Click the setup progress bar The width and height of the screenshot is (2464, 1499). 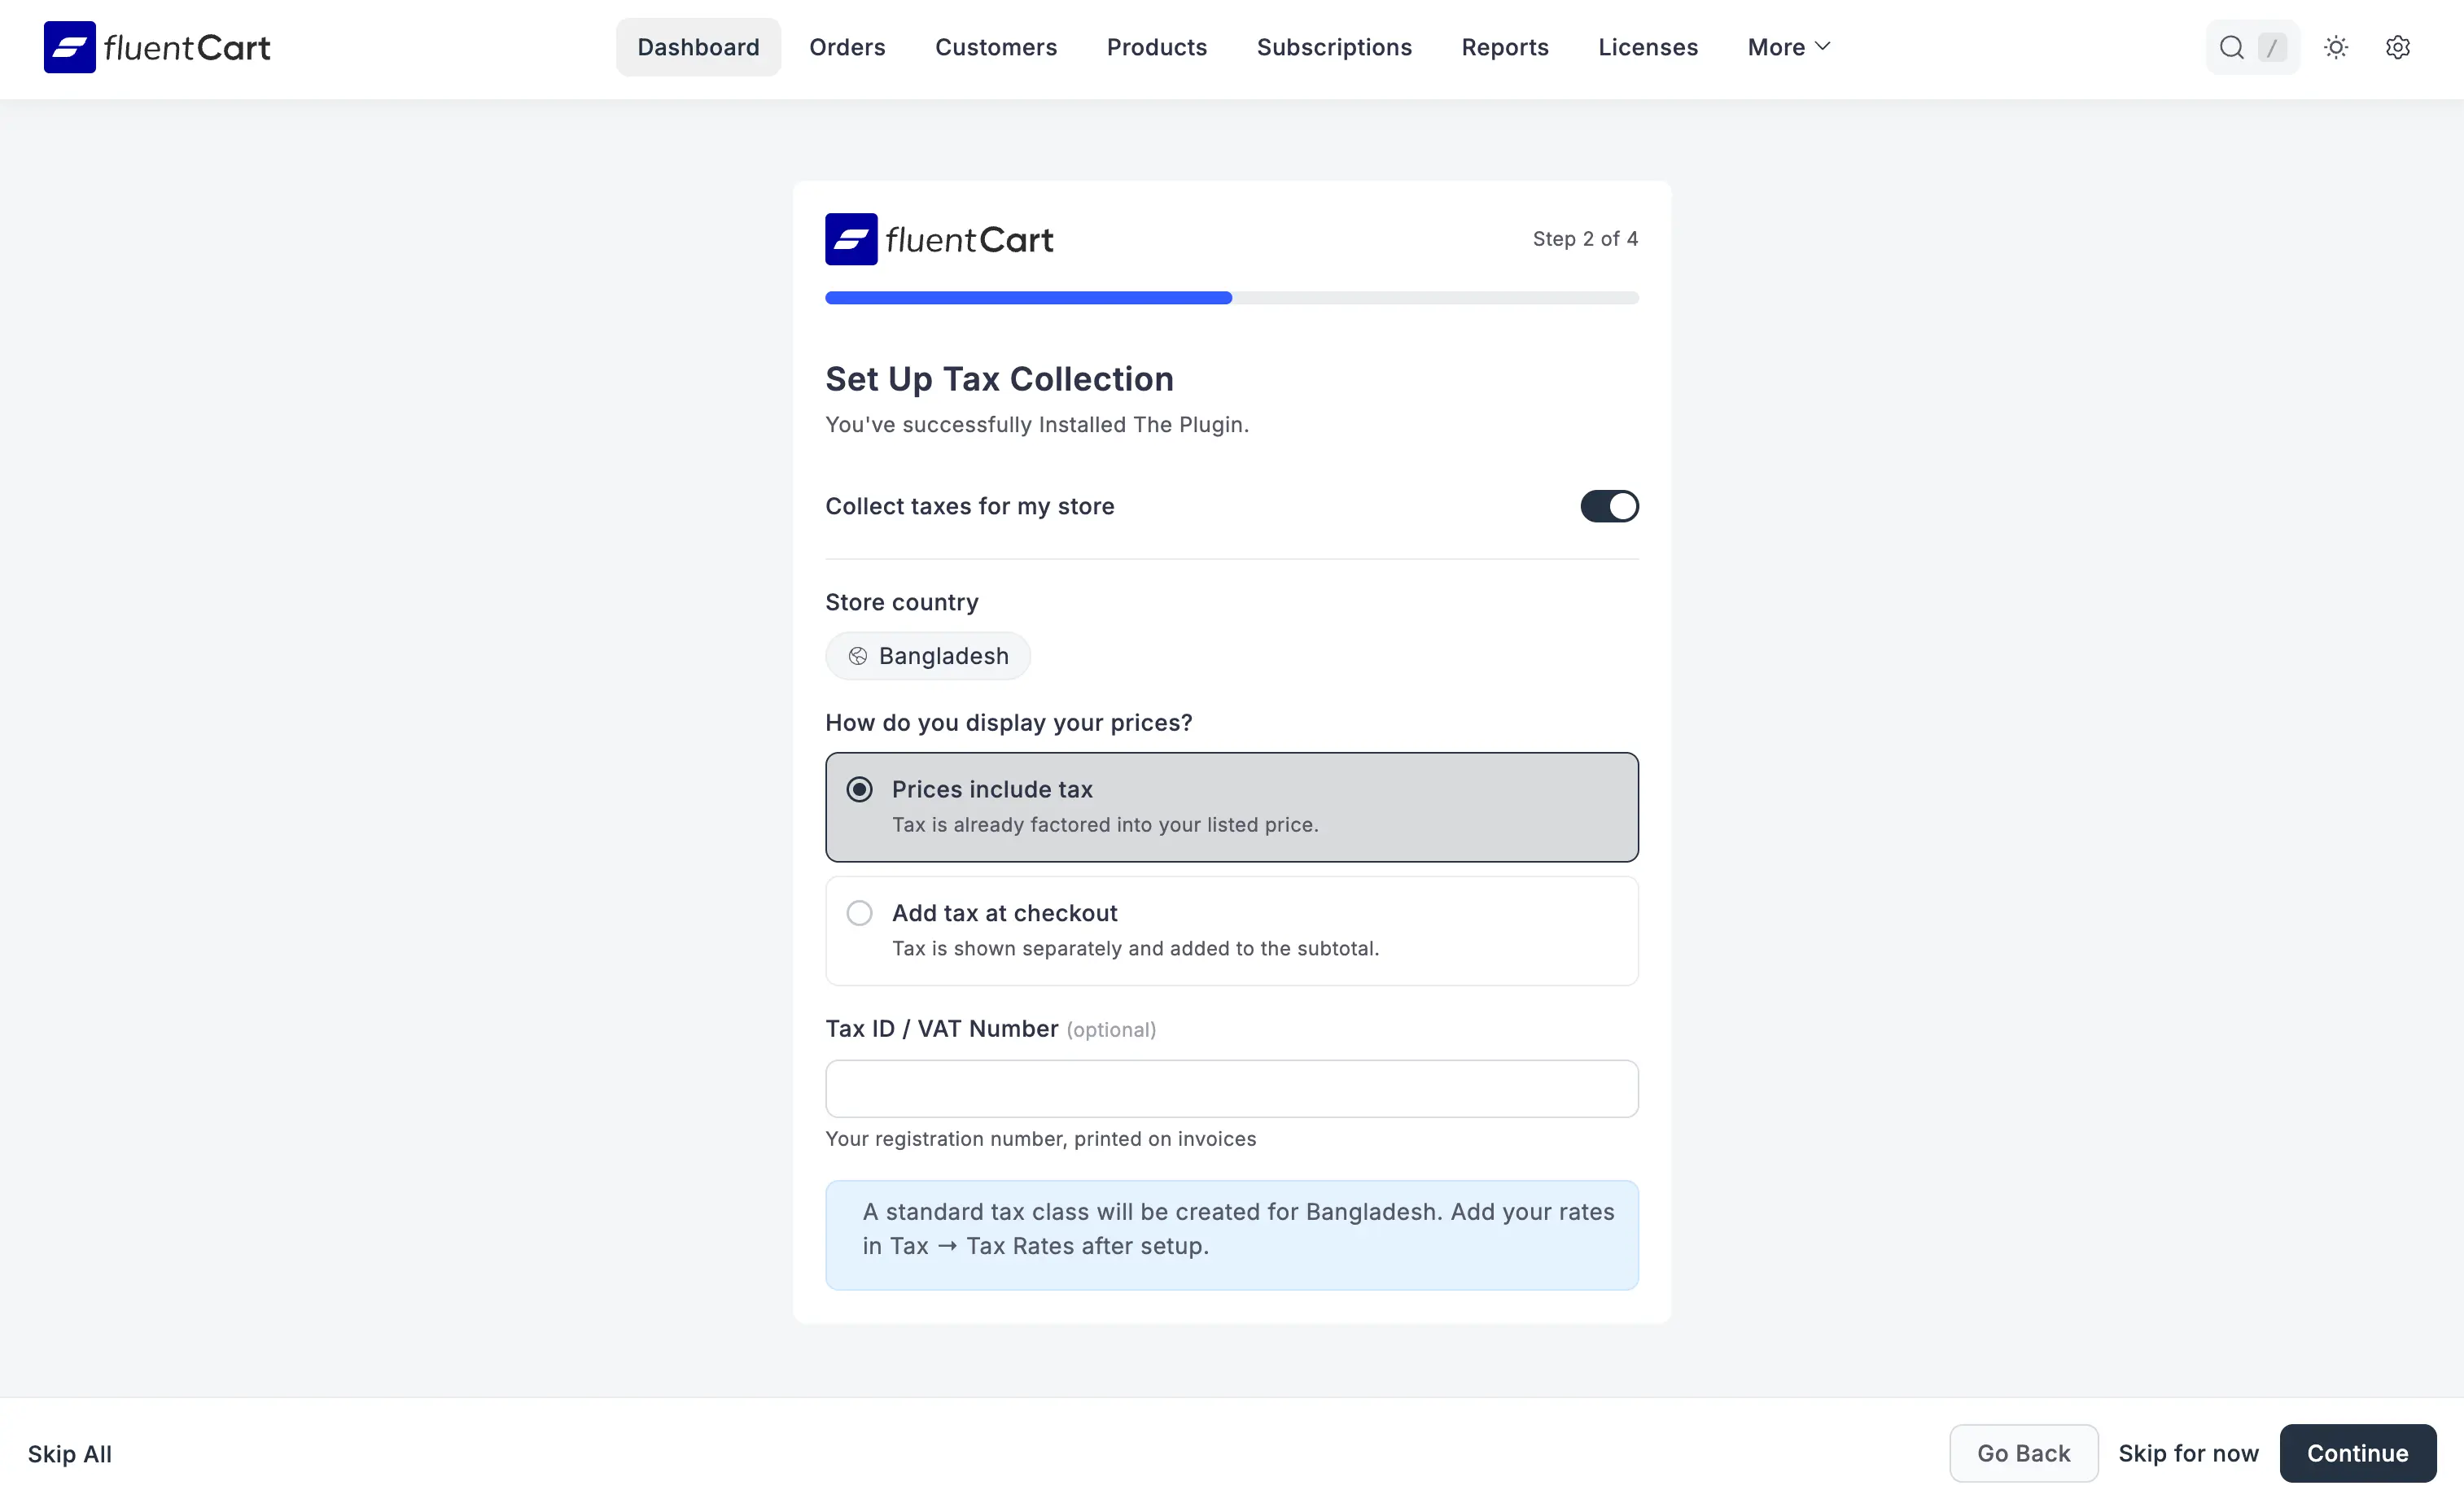[1232, 298]
